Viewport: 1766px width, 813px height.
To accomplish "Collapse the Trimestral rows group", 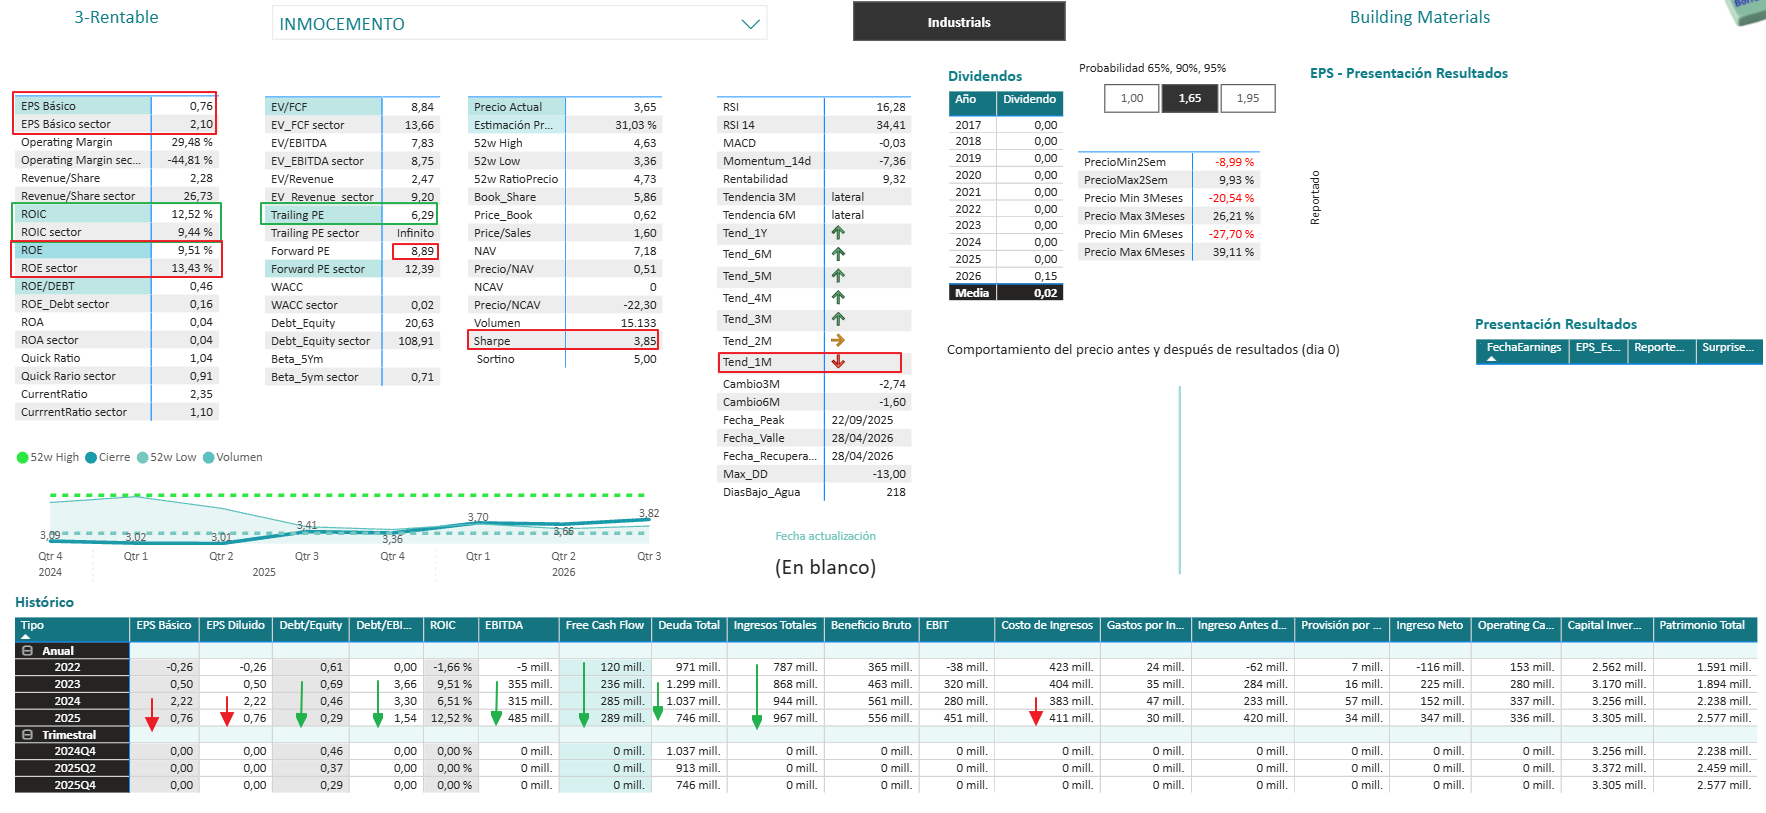I will pos(28,734).
